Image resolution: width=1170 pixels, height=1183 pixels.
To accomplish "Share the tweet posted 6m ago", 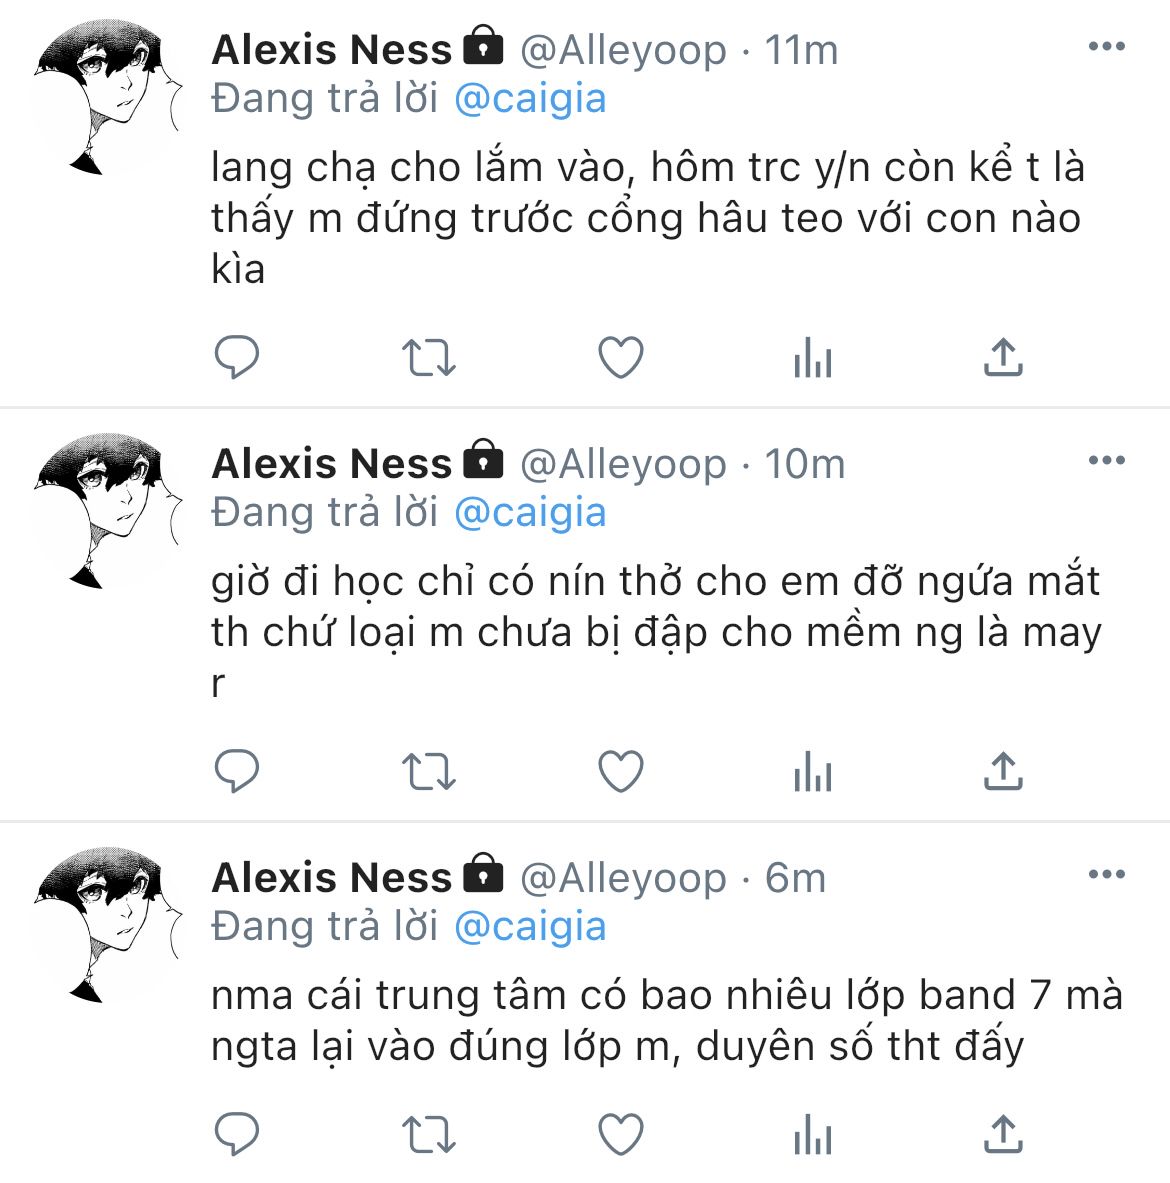I will click(x=1003, y=1133).
